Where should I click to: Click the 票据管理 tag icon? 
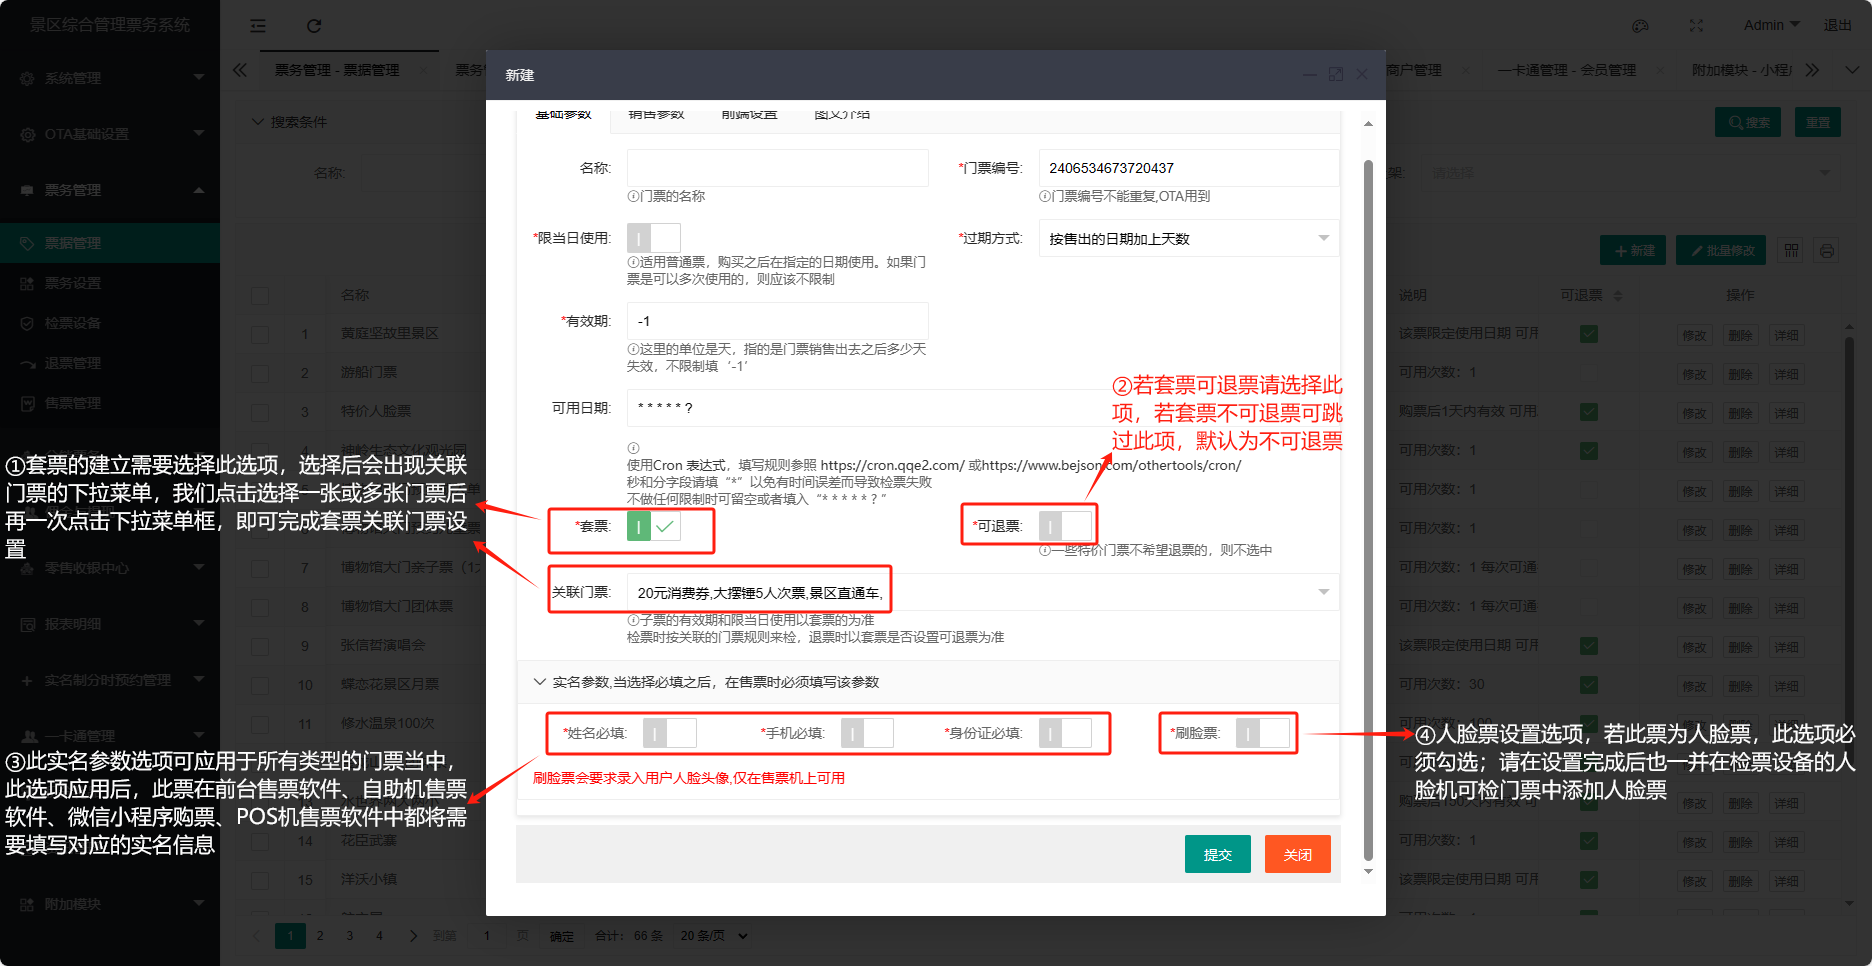(x=27, y=243)
